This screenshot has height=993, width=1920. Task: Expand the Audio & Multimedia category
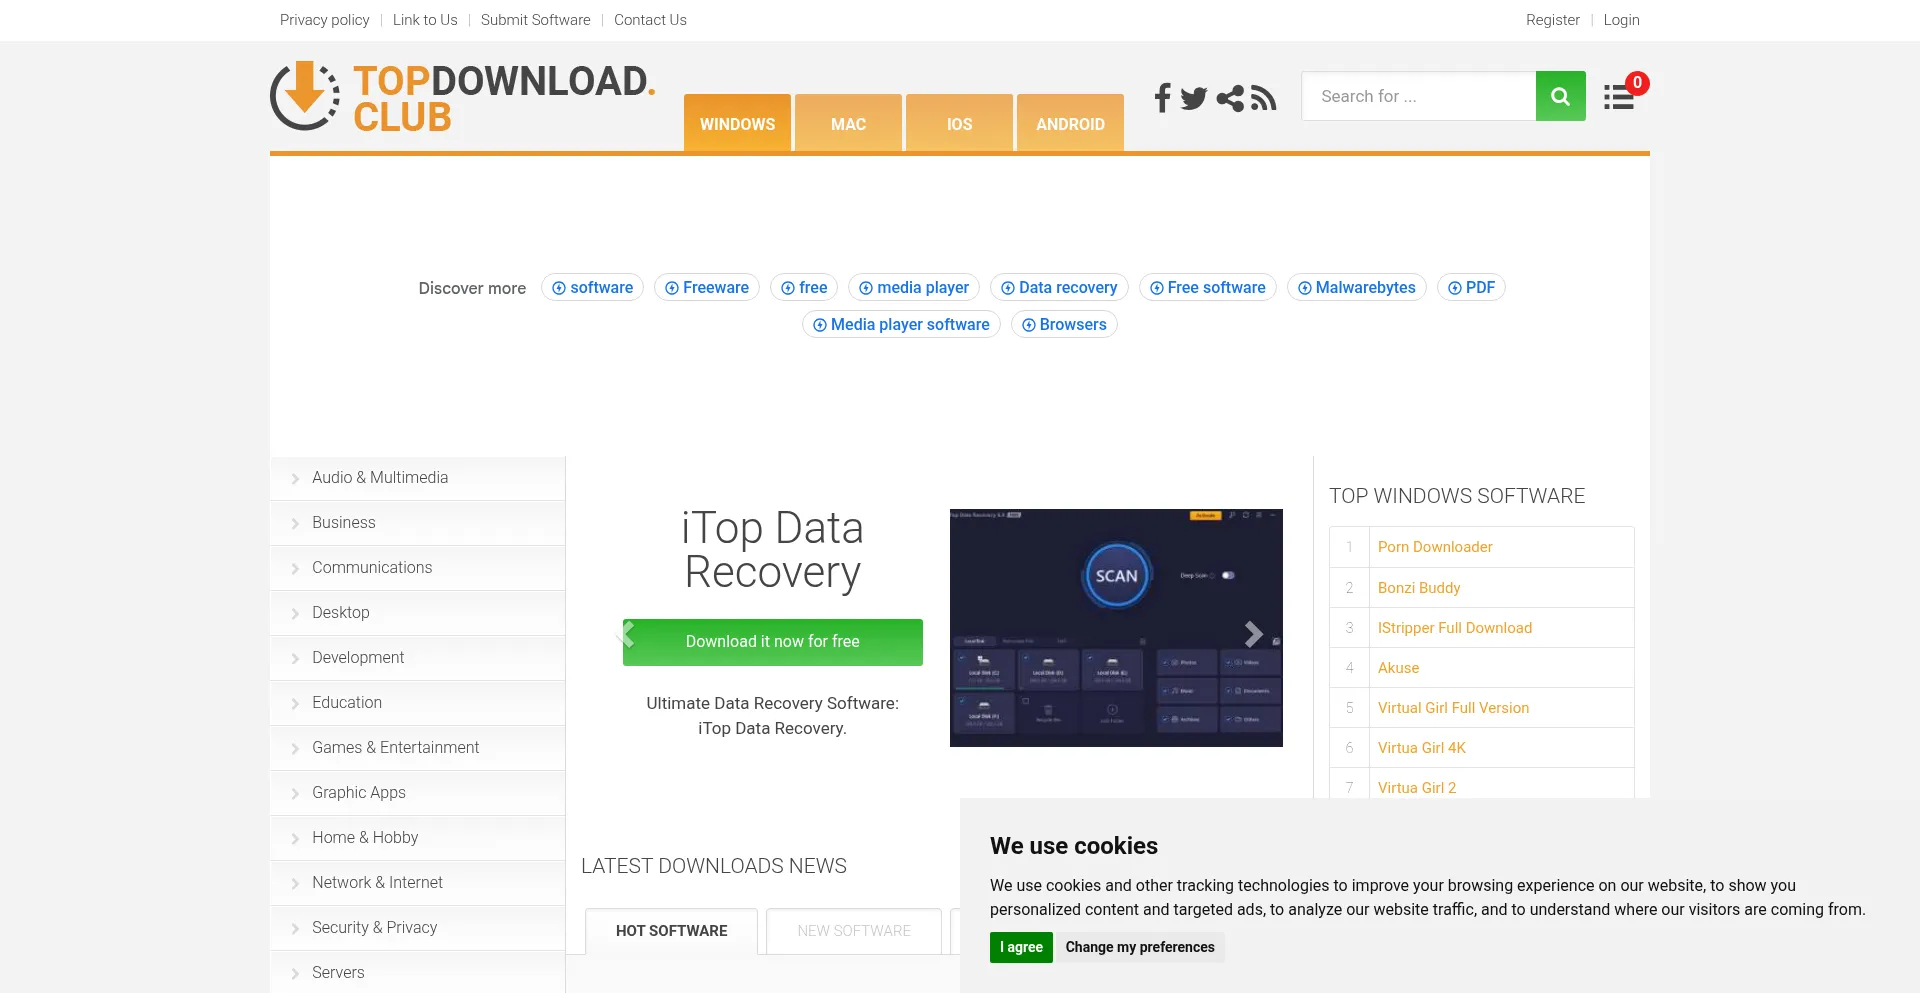(x=379, y=478)
